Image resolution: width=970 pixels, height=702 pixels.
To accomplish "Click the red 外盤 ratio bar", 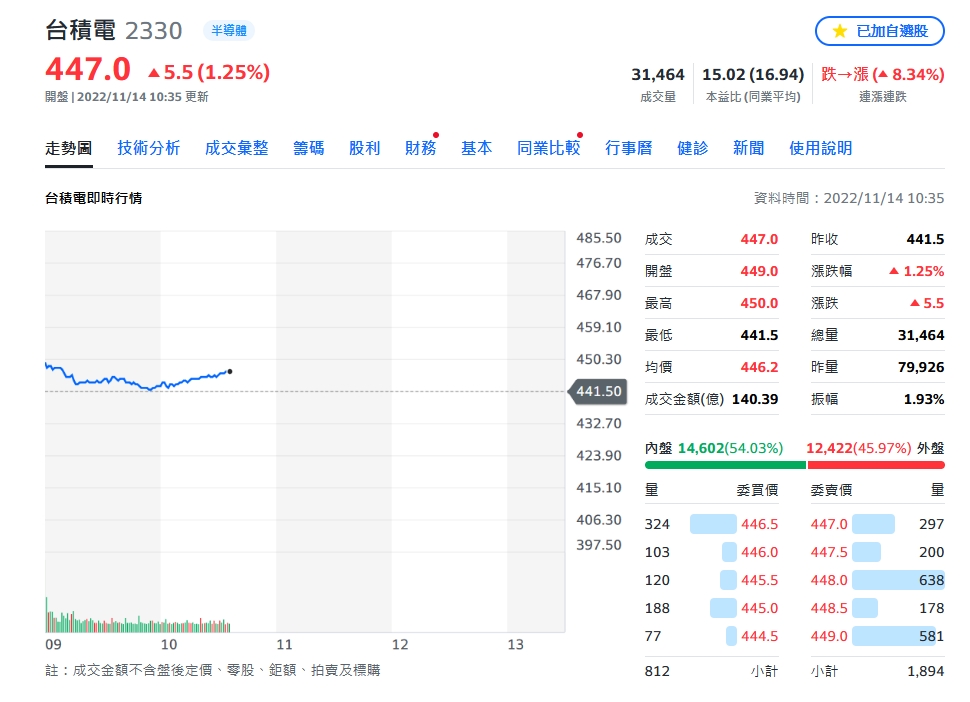I will coord(876,465).
